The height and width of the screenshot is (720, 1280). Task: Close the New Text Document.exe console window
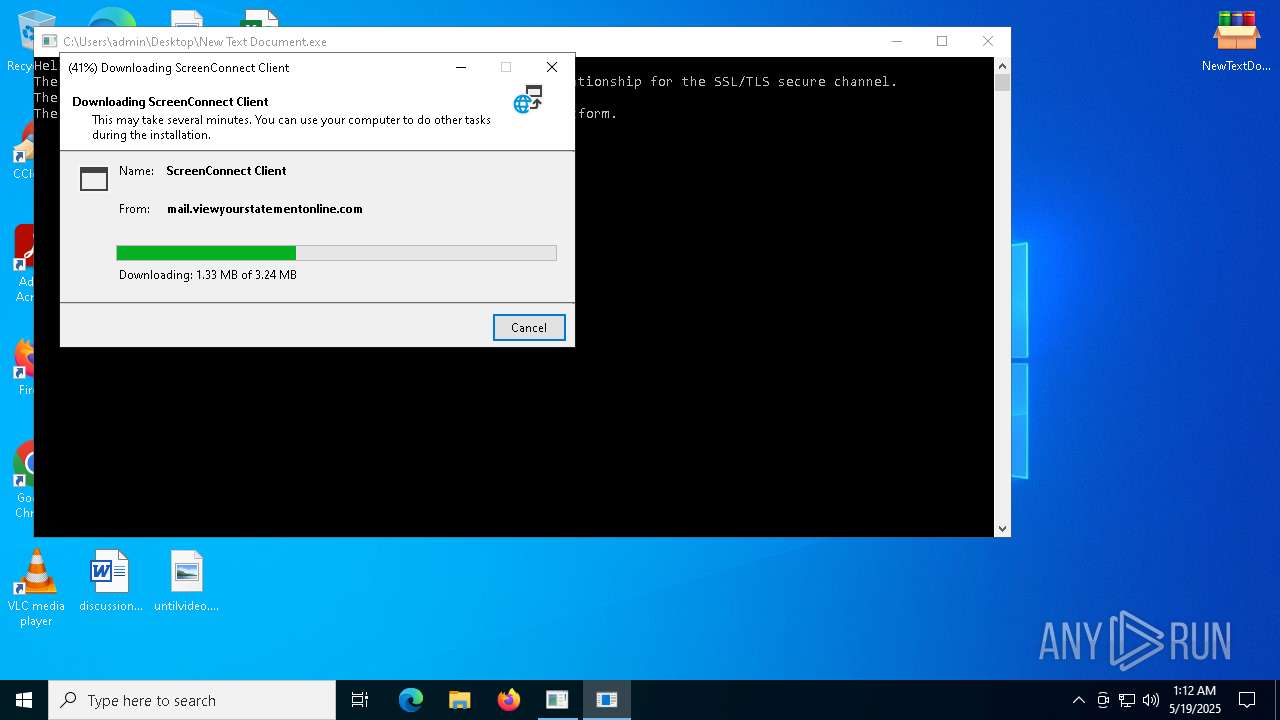click(988, 41)
